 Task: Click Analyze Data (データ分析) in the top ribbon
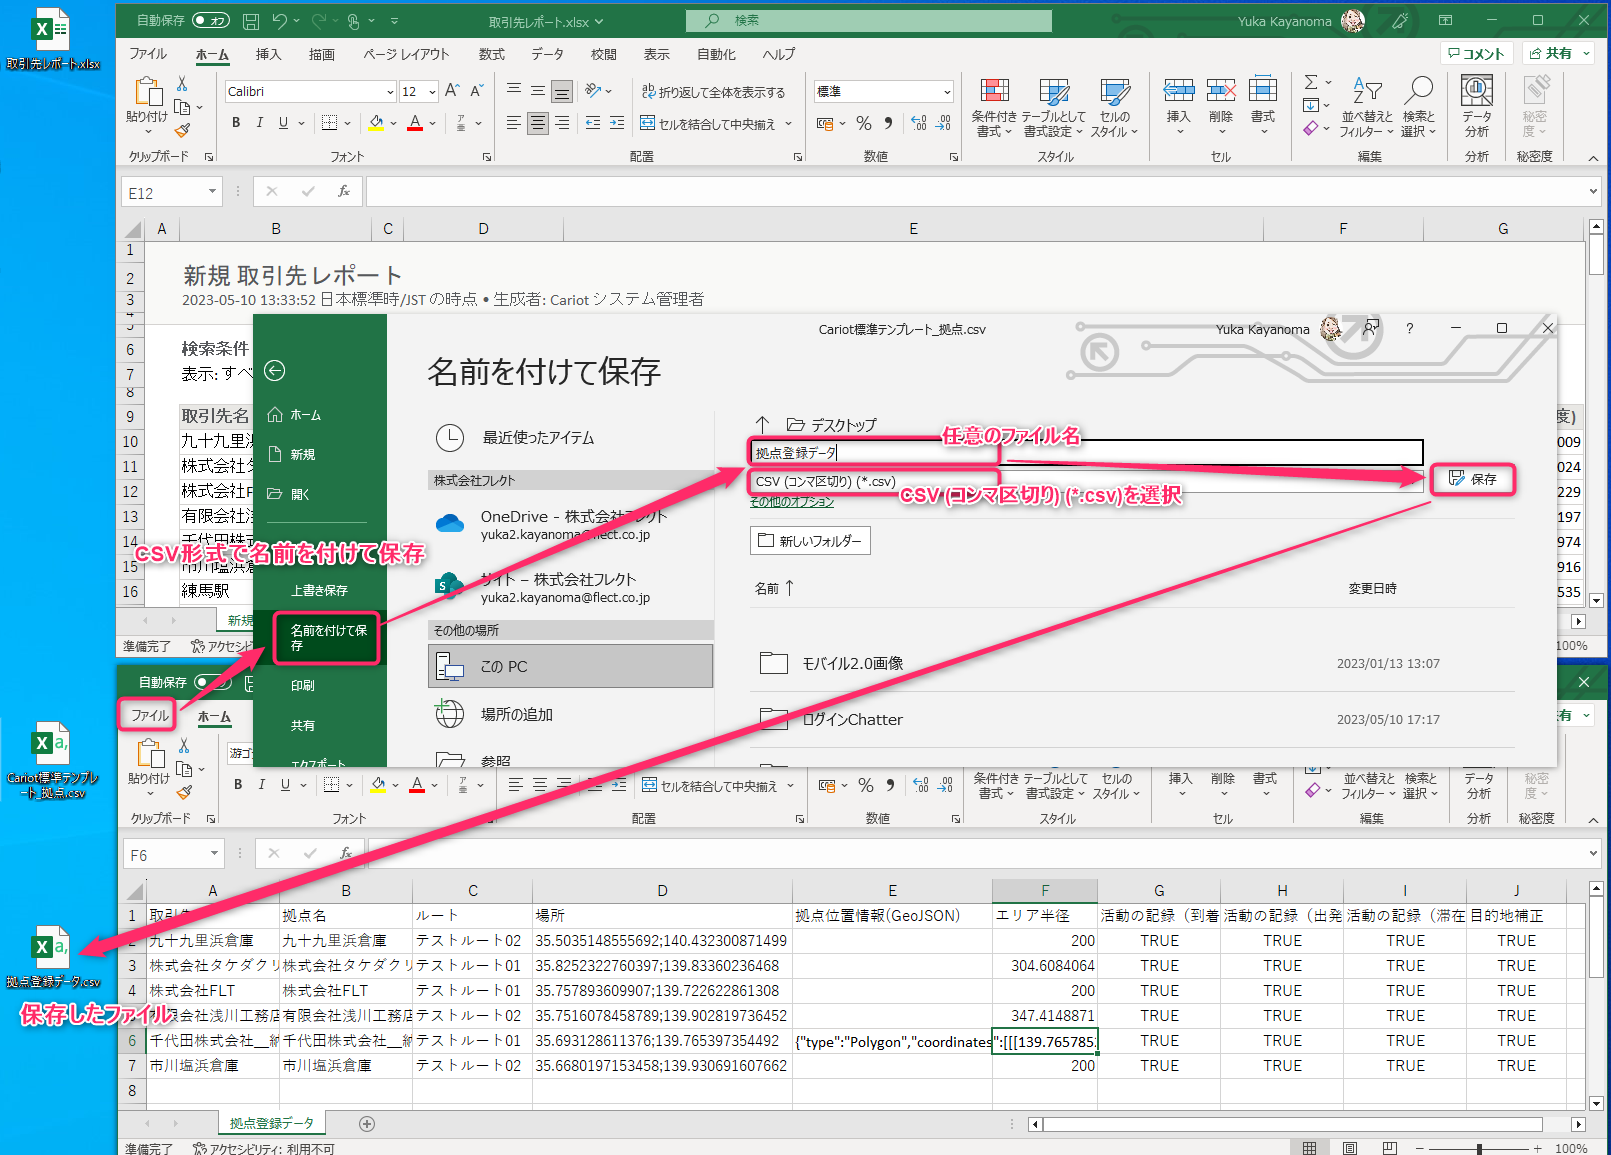pyautogui.click(x=1477, y=108)
